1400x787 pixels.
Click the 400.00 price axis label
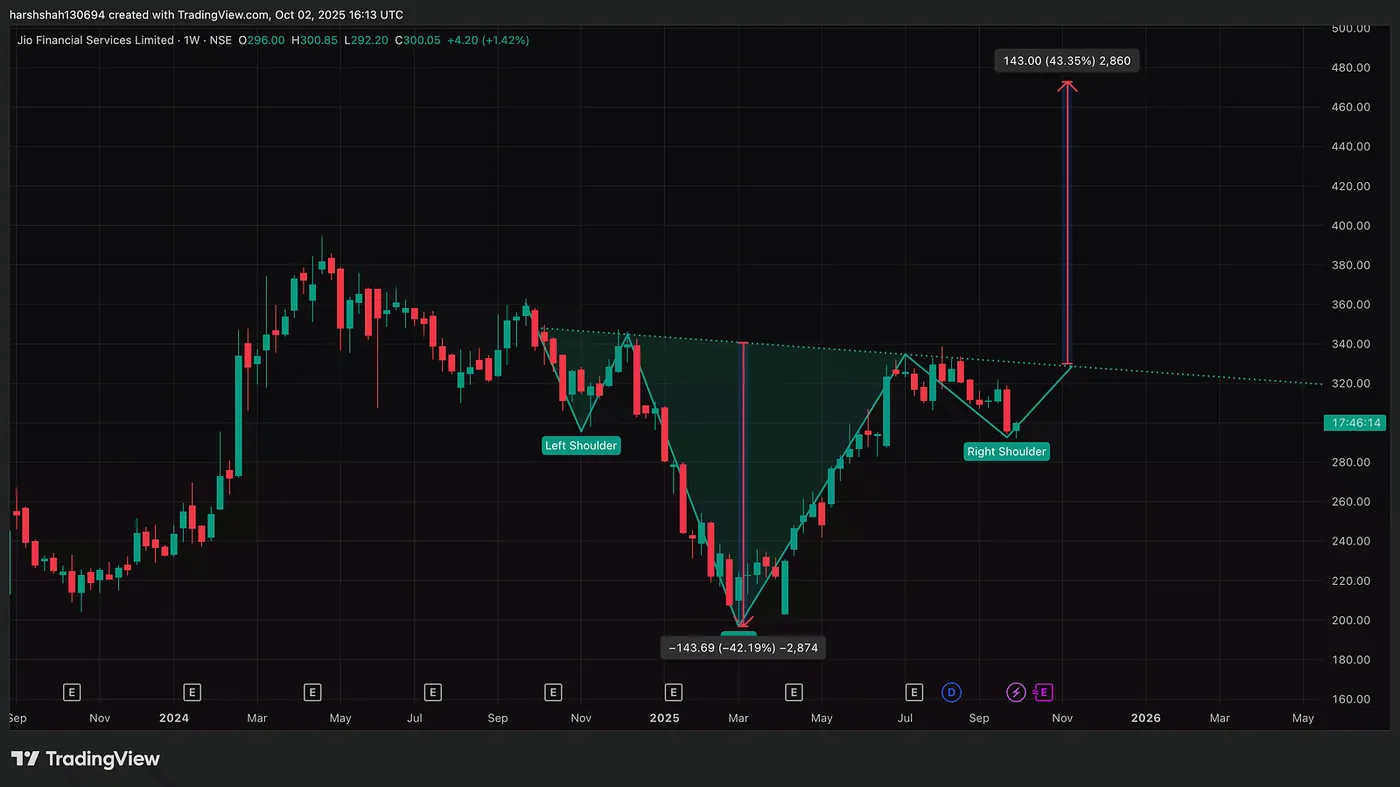1350,226
